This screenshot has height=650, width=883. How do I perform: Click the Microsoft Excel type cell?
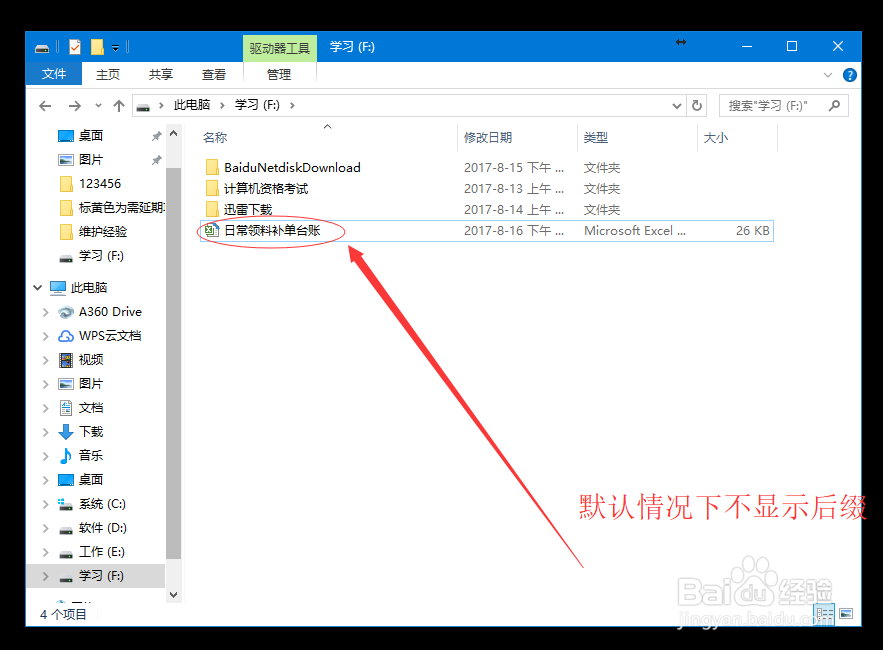[635, 230]
